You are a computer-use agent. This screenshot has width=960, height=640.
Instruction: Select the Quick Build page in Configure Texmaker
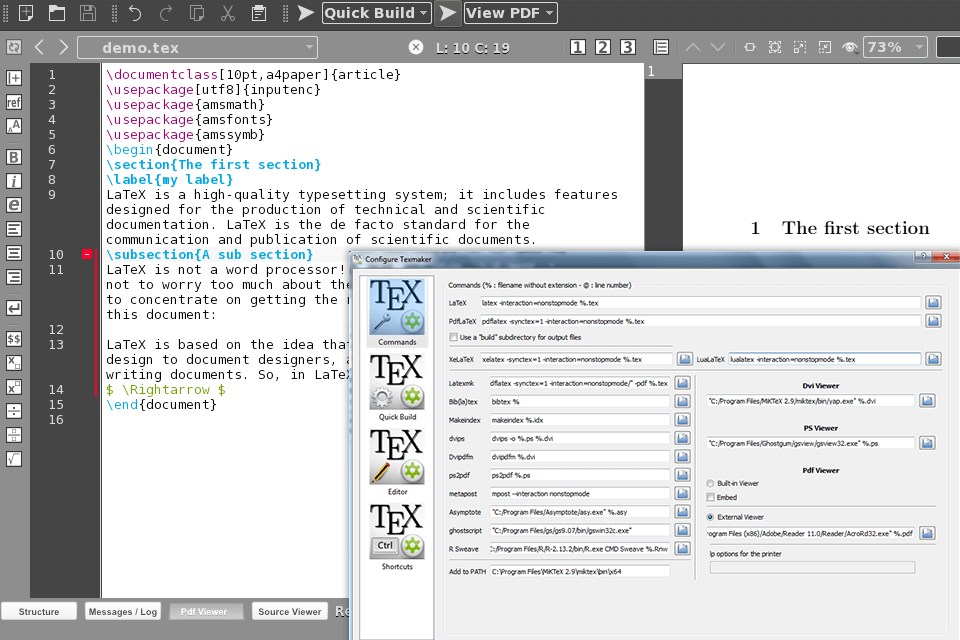pyautogui.click(x=397, y=387)
